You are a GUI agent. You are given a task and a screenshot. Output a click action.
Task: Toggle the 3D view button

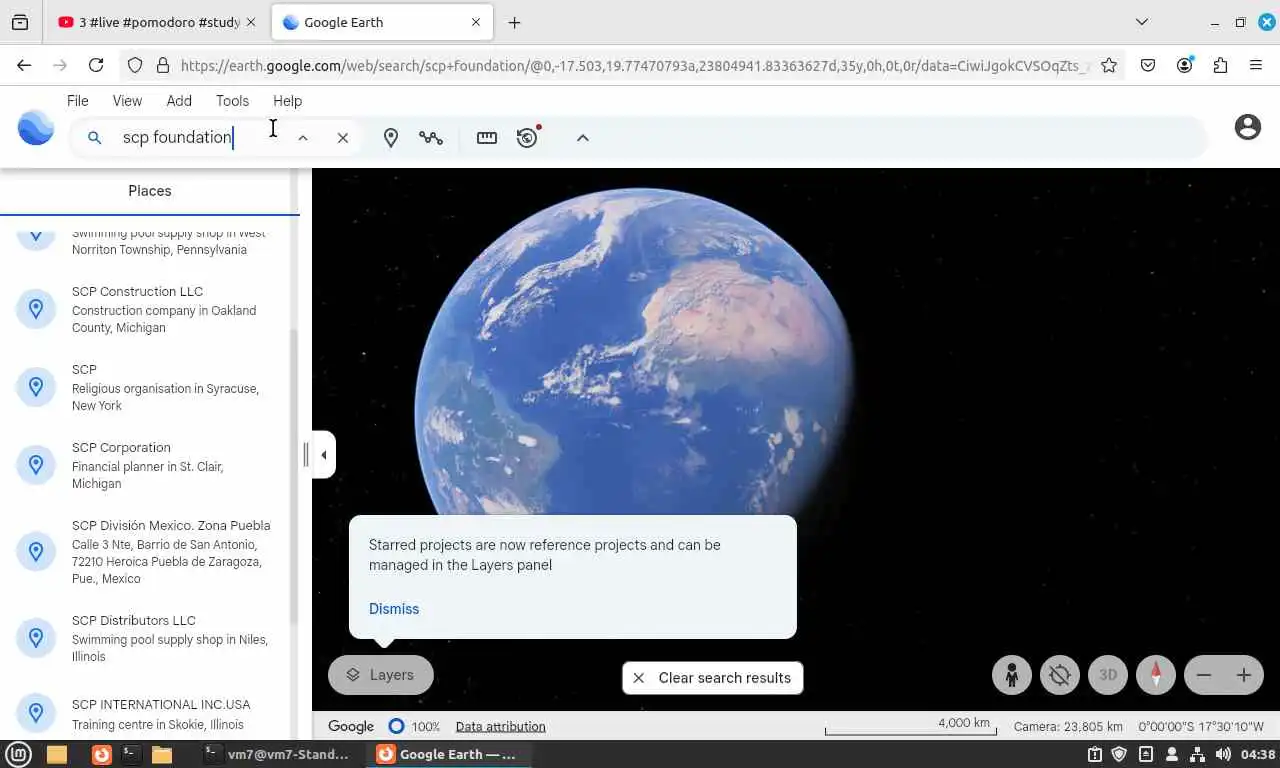point(1108,675)
